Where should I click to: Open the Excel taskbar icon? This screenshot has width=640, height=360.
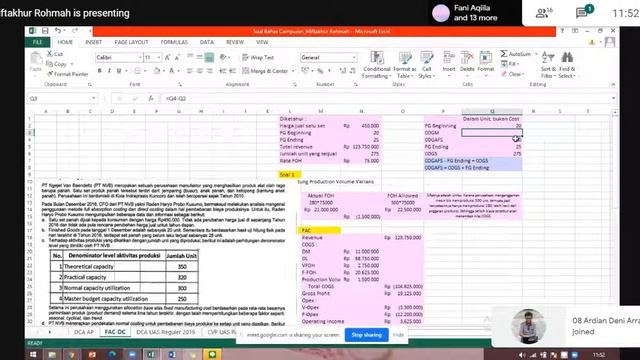pos(151,354)
